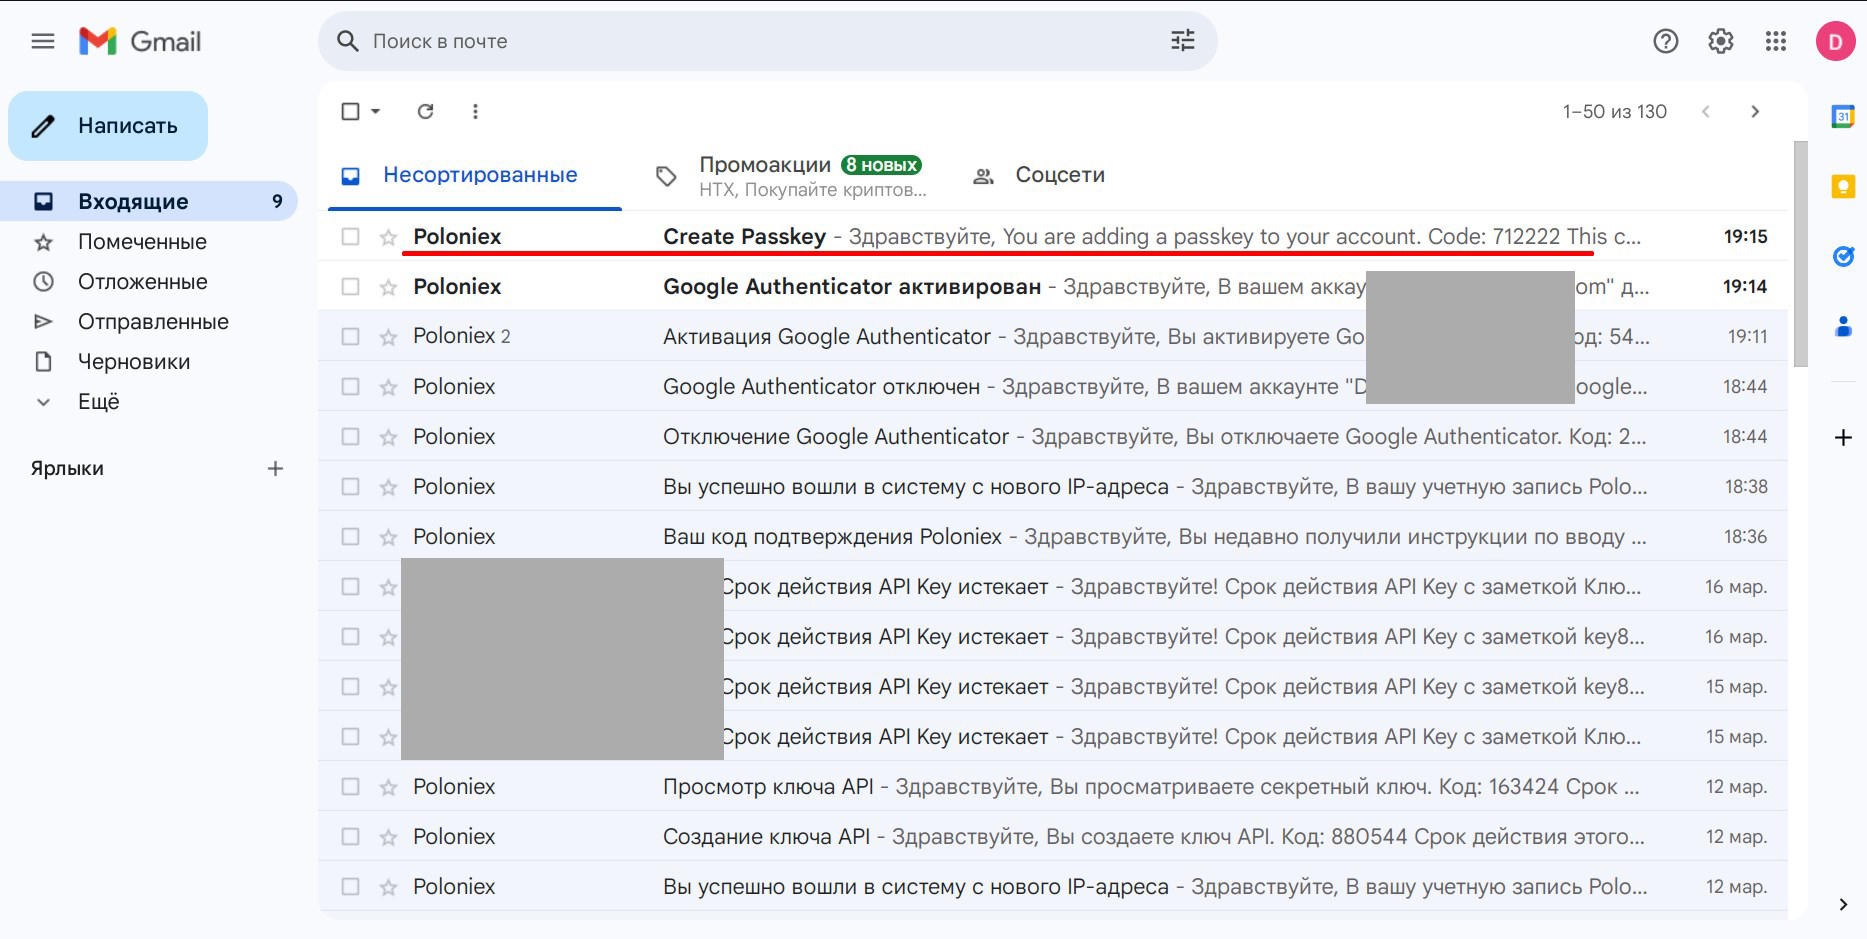This screenshot has height=939, width=1867.
Task: Star the Создание ключа API email
Action: pyautogui.click(x=388, y=837)
